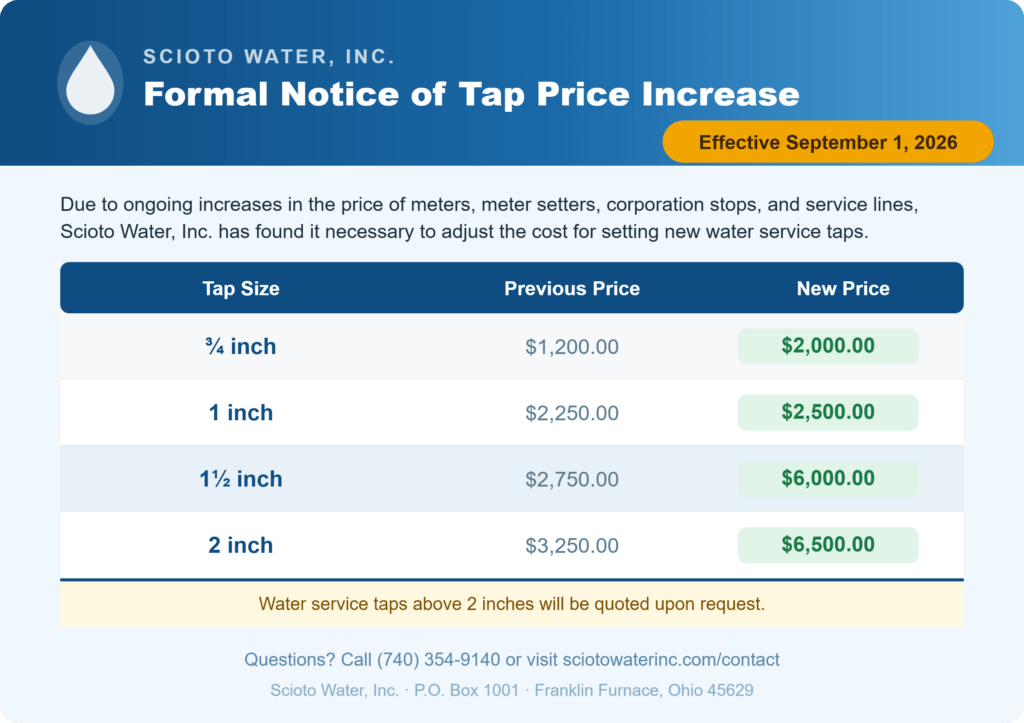Click the Previous Price column header

(x=571, y=288)
